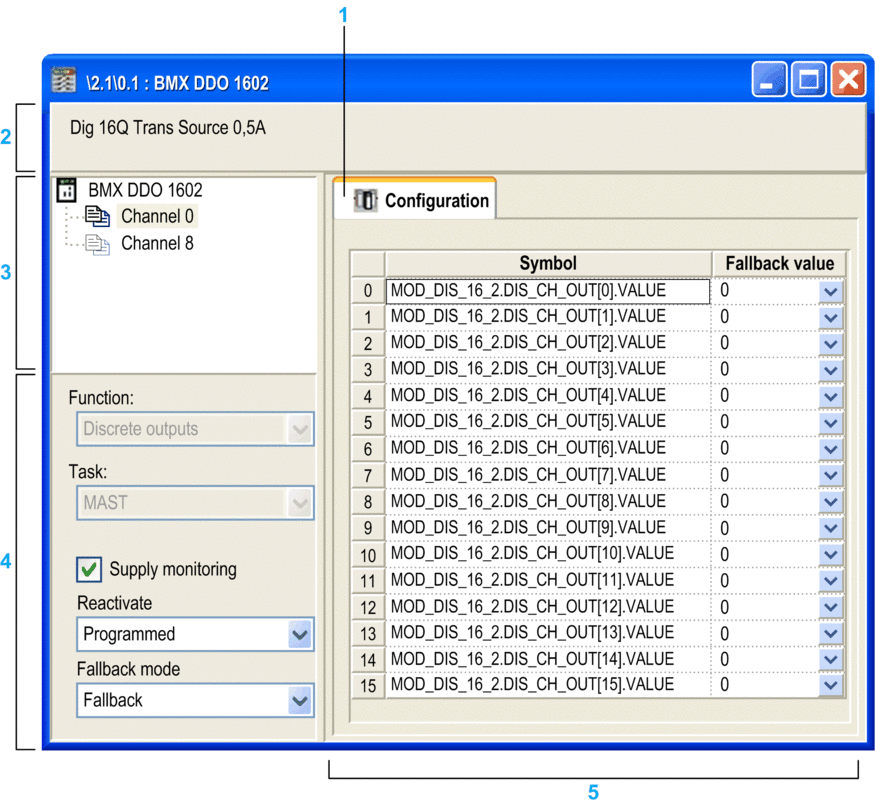Click symbol MOD_DIS_16_2.DIS_CH_OUT[1].VALUE
Image resolution: width=875 pixels, height=806 pixels.
tap(528, 316)
